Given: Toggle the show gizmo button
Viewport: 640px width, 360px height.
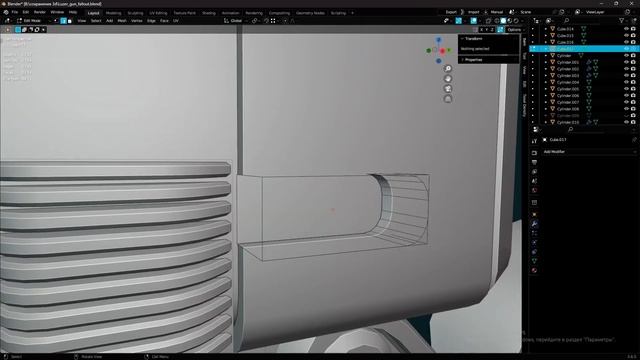Looking at the screenshot, I should (458, 21).
